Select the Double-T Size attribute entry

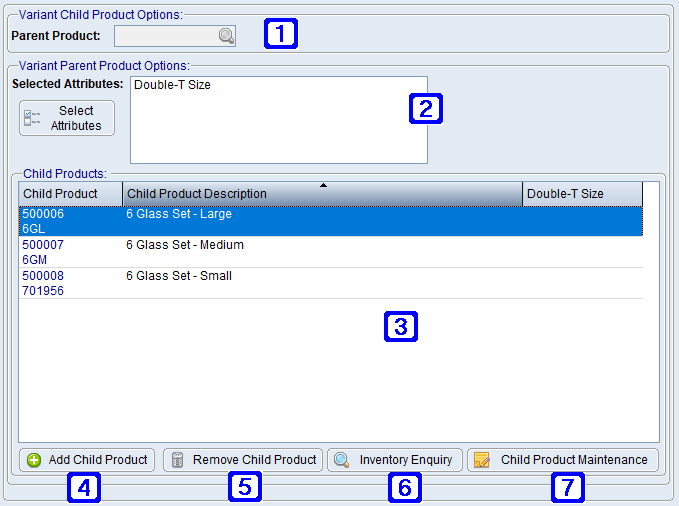point(172,85)
